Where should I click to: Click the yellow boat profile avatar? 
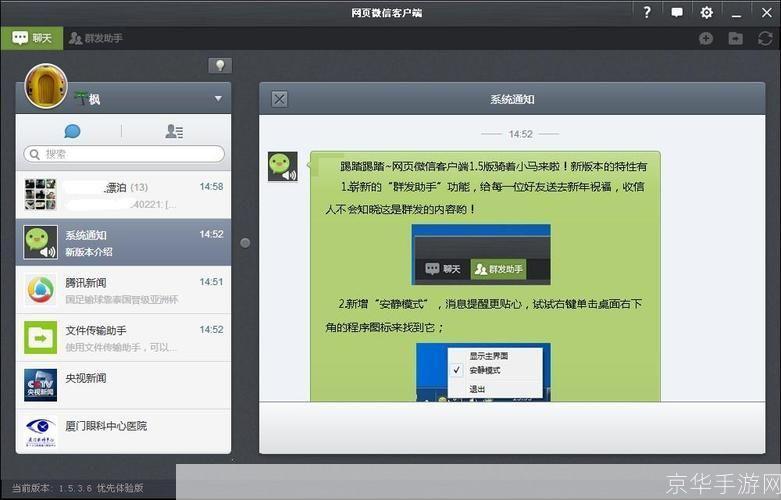pyautogui.click(x=46, y=86)
